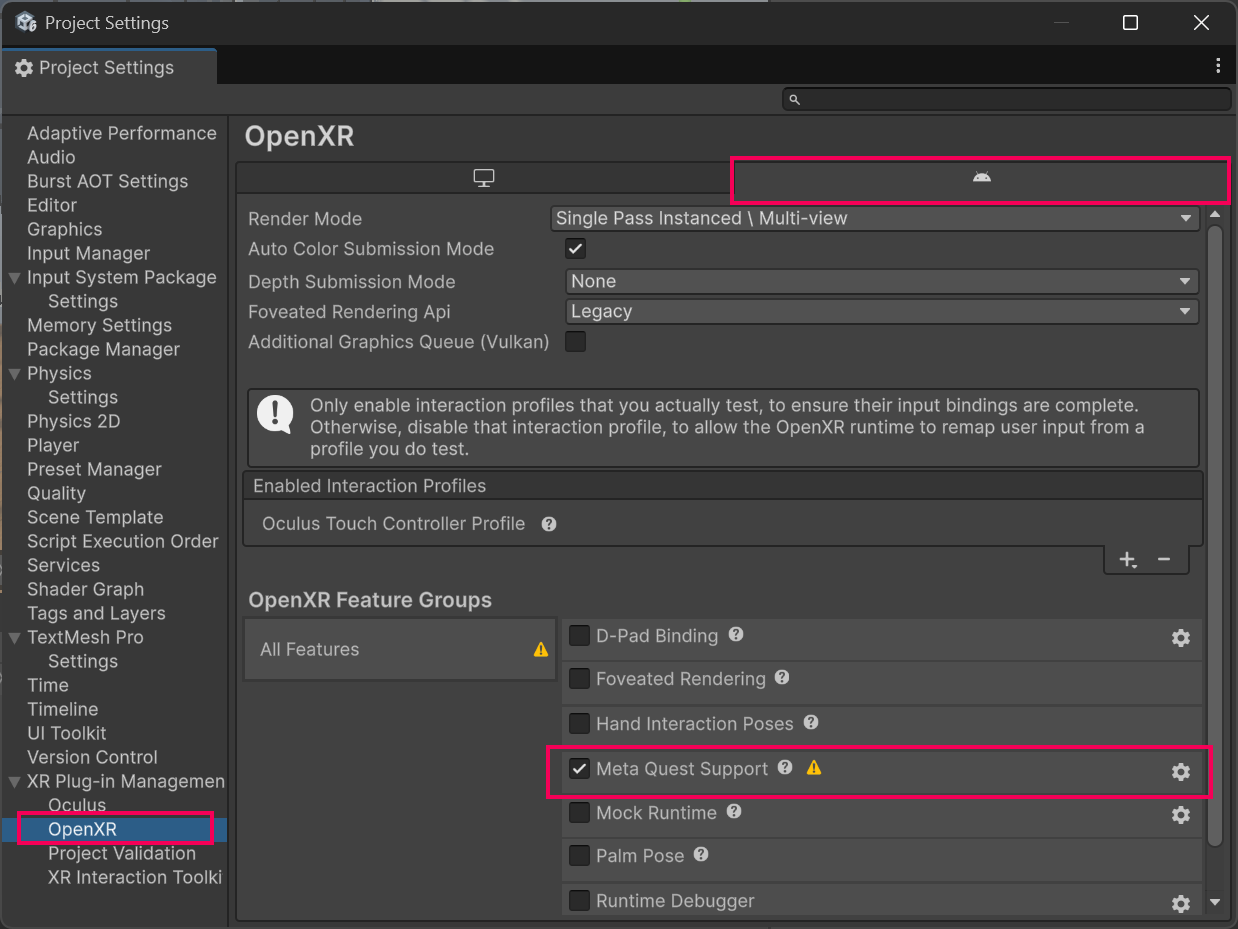Screen dimensions: 1238x929
Task: Open Meta Quest Support settings gear
Action: (1181, 772)
